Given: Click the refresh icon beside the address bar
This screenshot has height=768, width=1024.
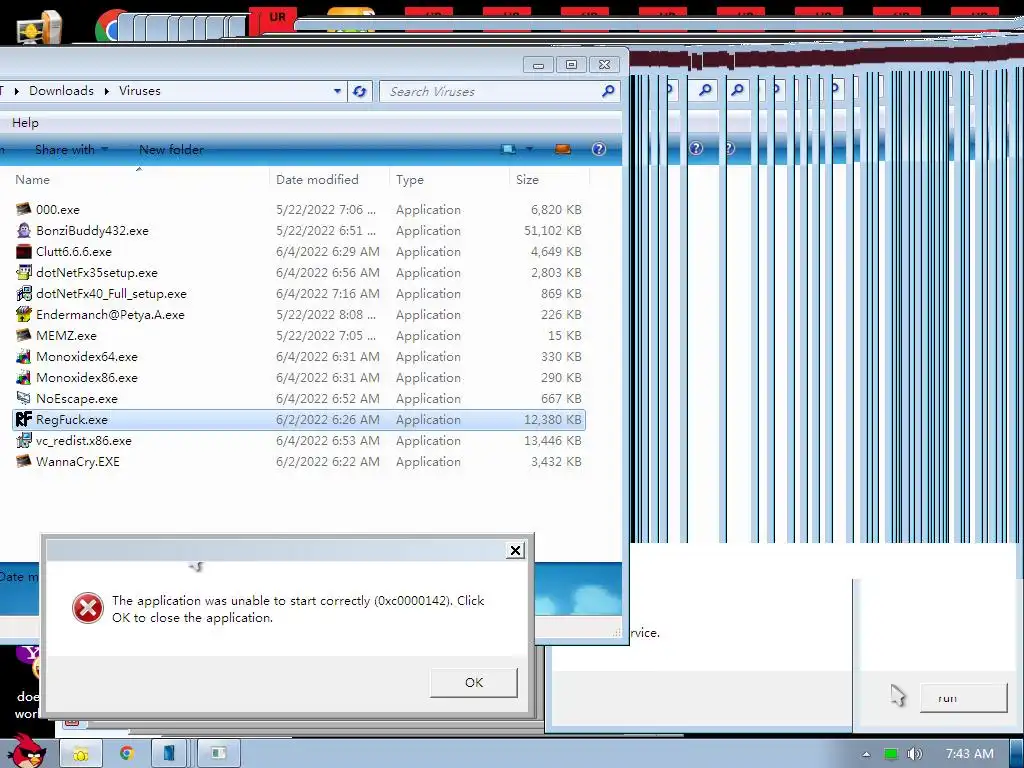Looking at the screenshot, I should click(359, 91).
